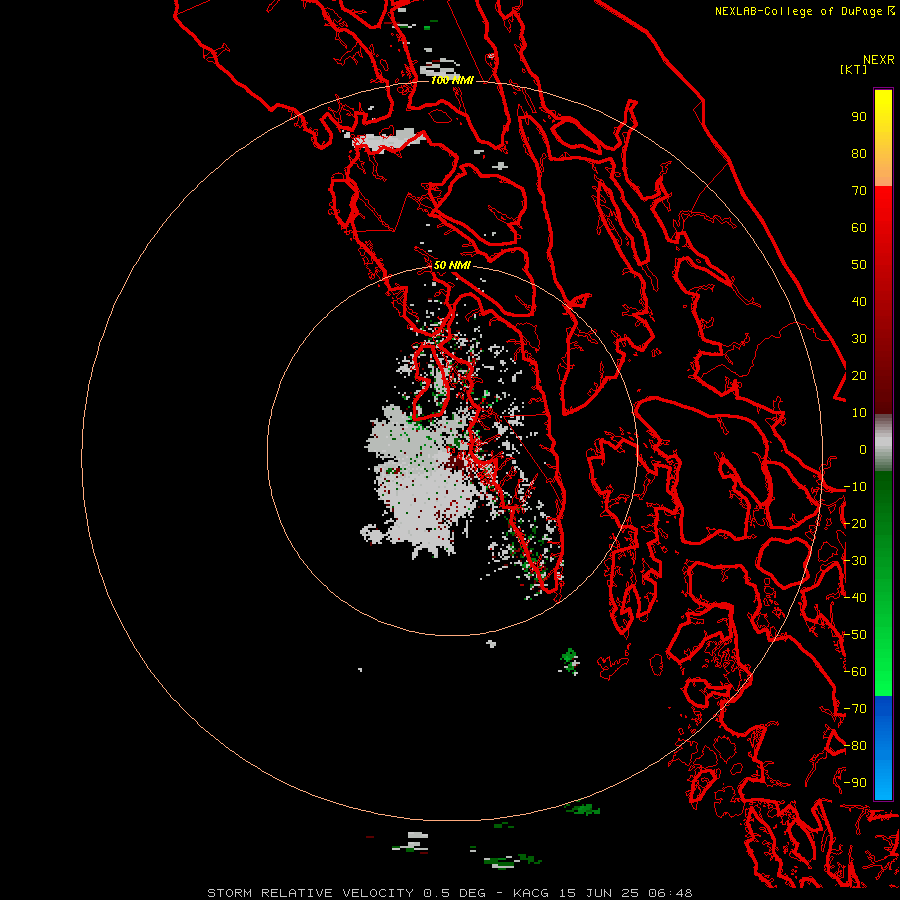Click the positive 50 knot scale value
This screenshot has height=900, width=900.
pos(859,265)
